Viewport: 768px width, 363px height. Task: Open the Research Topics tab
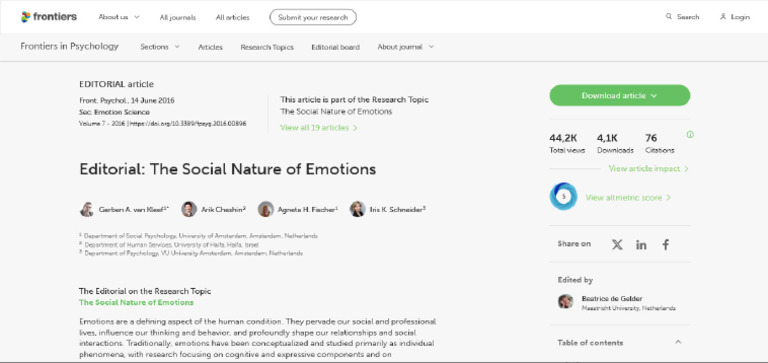tap(267, 47)
